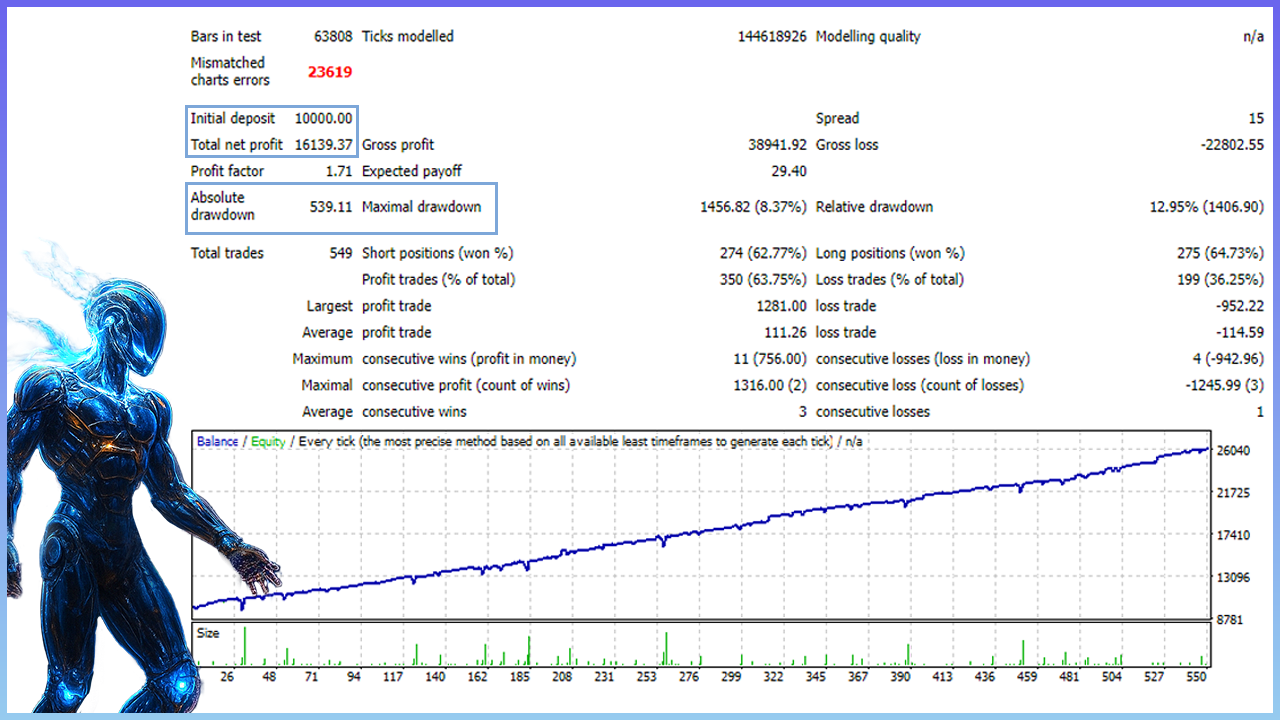Click the Gross loss value -22802.55
This screenshot has height=720, width=1280.
pos(1232,145)
